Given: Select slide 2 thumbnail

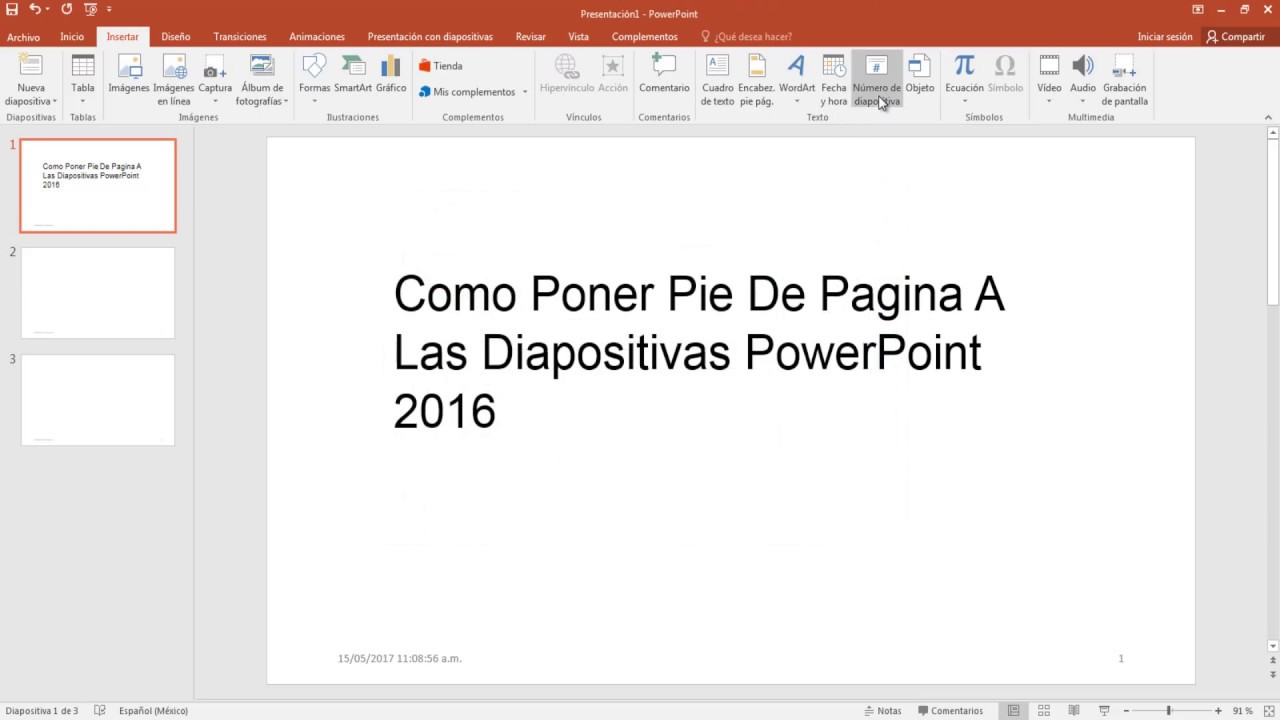Looking at the screenshot, I should point(98,293).
